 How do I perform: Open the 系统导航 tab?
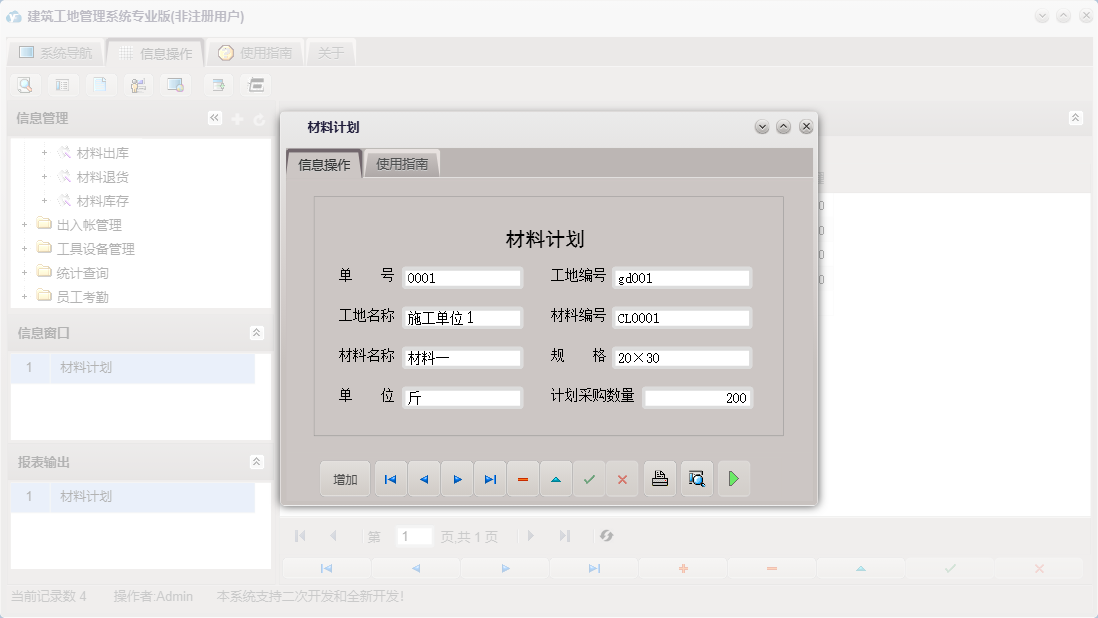[58, 52]
